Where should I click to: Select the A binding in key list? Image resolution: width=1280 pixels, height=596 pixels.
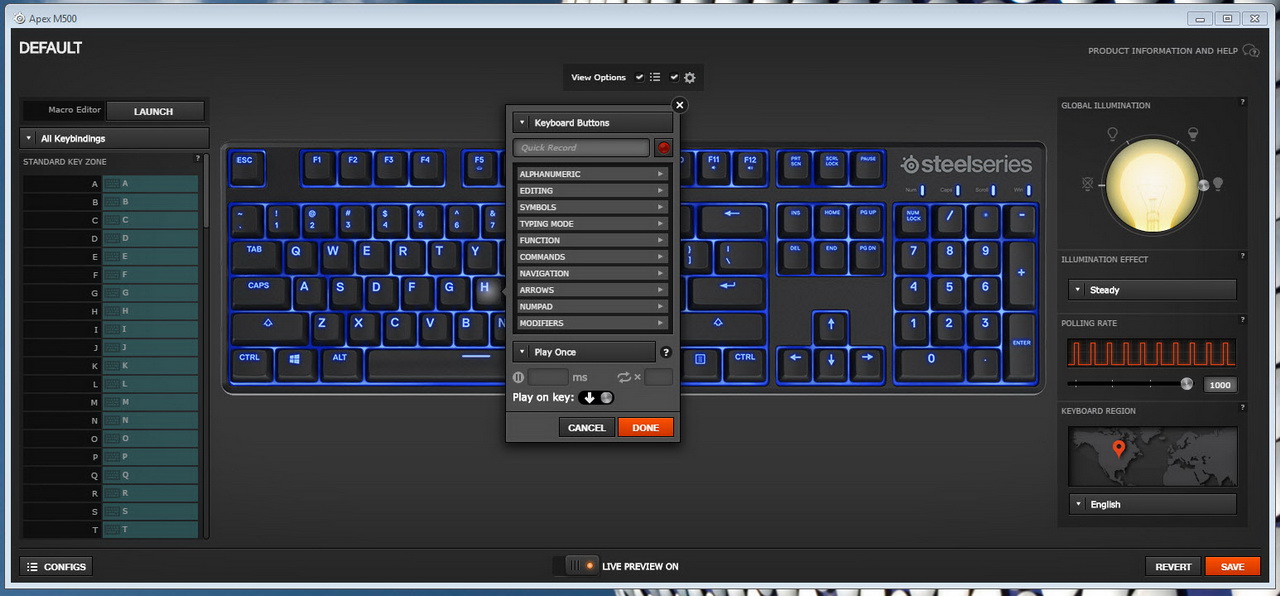pyautogui.click(x=150, y=184)
